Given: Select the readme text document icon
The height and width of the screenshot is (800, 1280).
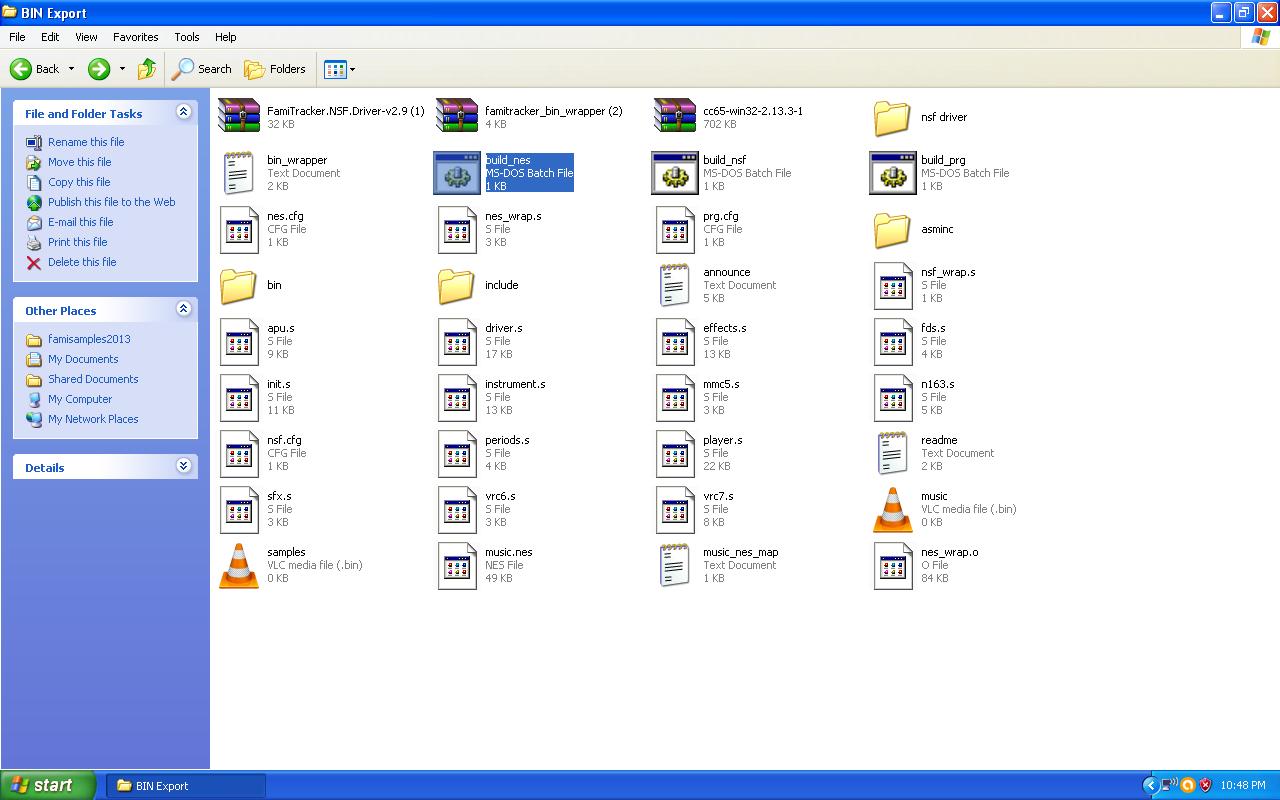Looking at the screenshot, I should 893,453.
